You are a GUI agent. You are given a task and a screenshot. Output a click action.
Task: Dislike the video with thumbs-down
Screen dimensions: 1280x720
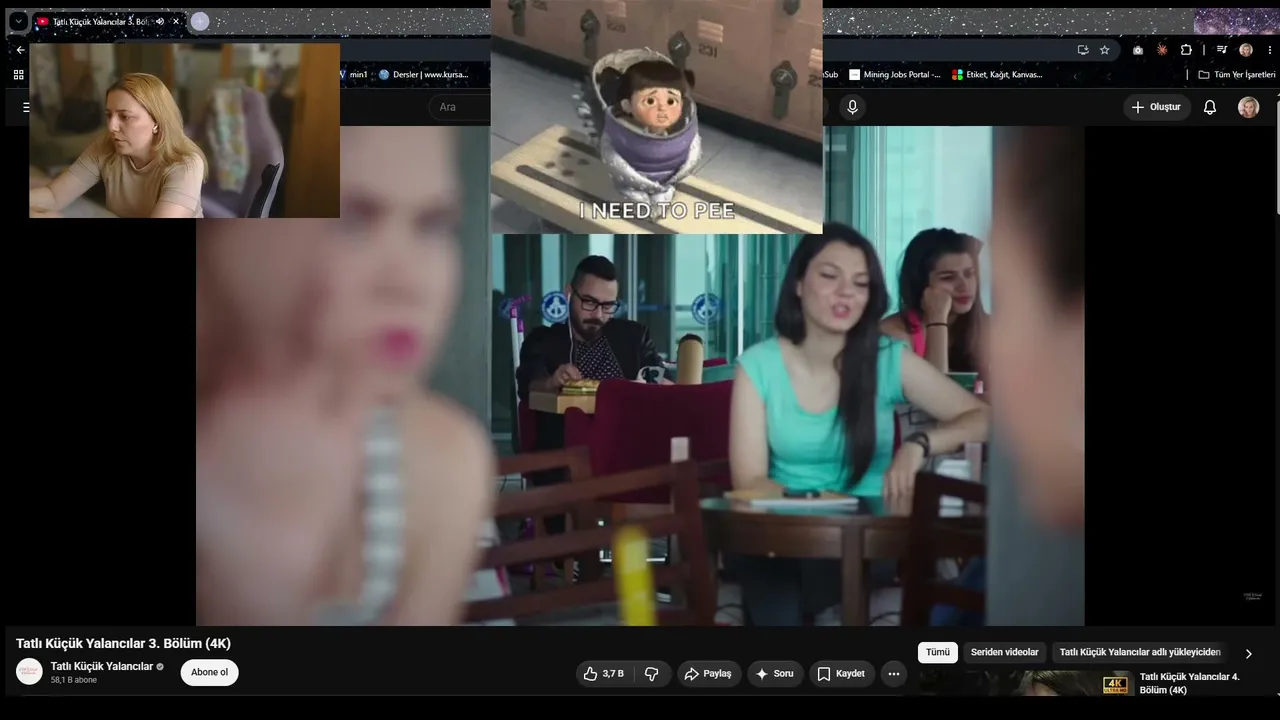[652, 674]
